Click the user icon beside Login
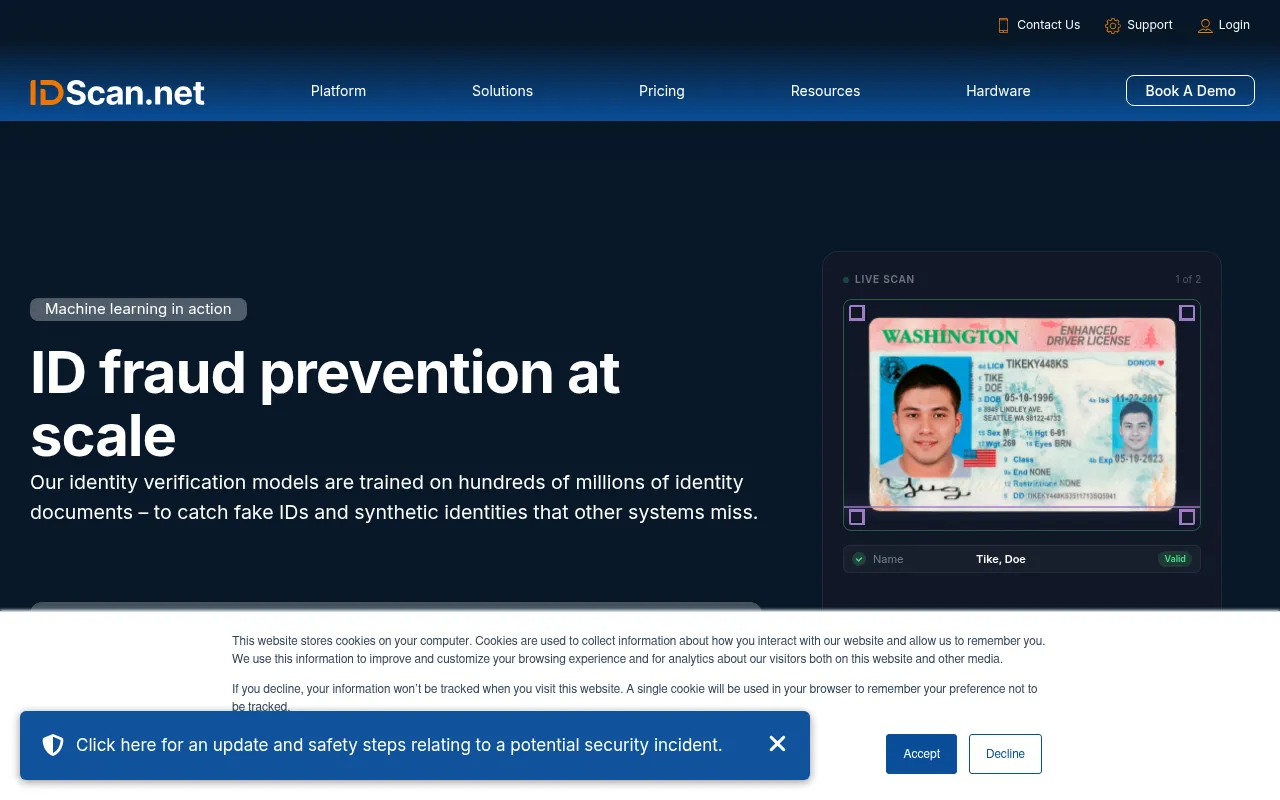The width and height of the screenshot is (1280, 800). coord(1205,25)
